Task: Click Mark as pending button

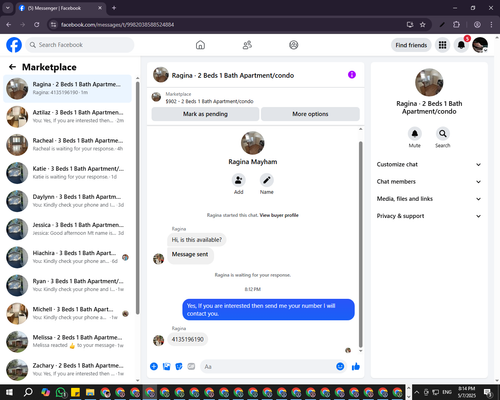Action: pyautogui.click(x=205, y=114)
